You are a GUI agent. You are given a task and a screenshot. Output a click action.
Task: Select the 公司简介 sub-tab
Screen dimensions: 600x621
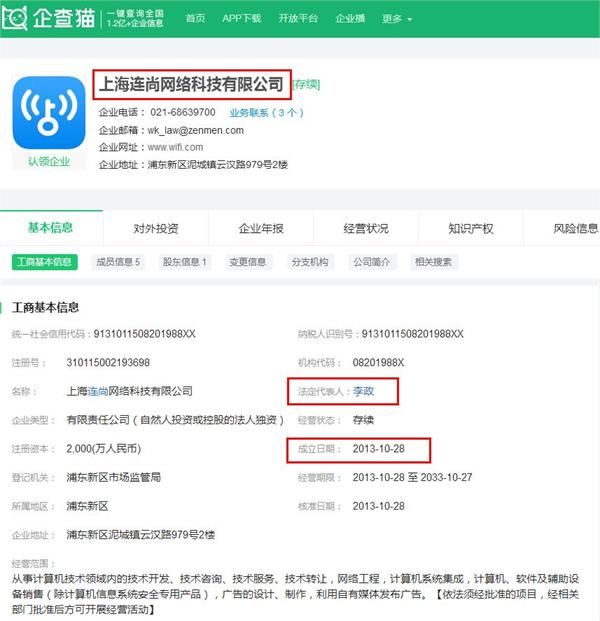(371, 262)
